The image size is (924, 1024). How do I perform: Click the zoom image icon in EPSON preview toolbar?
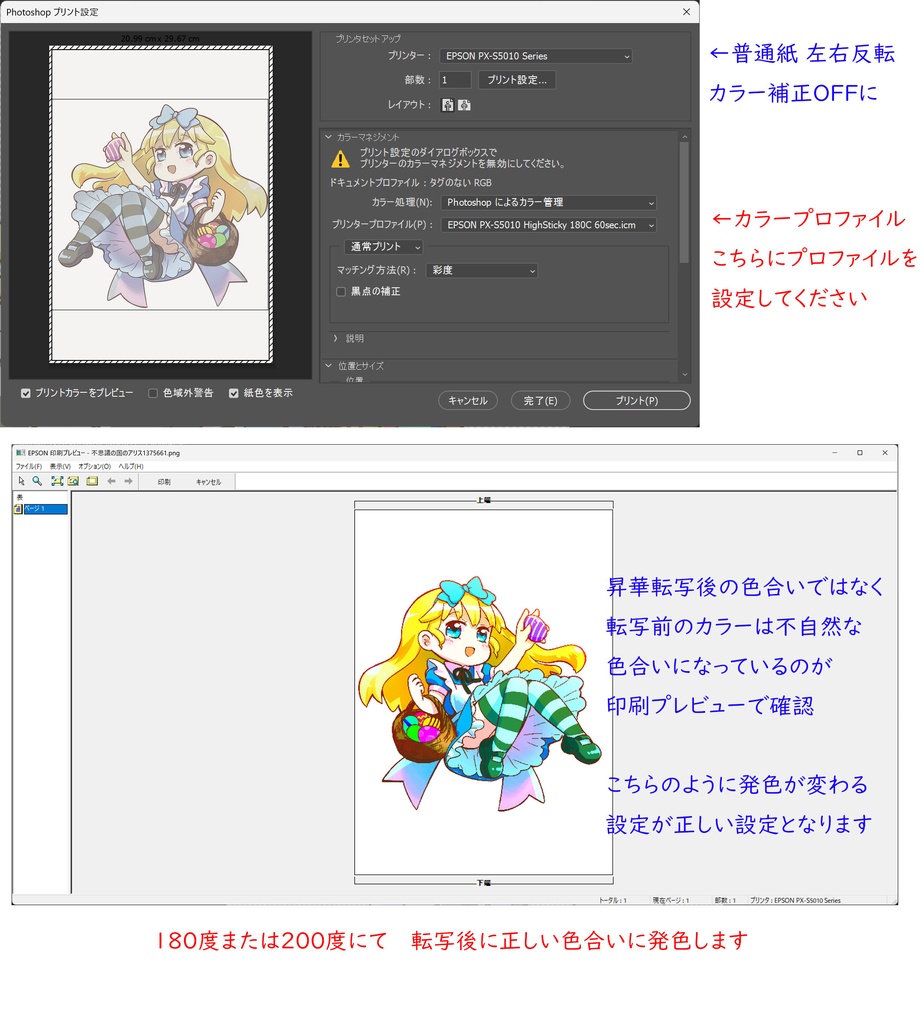click(73, 481)
